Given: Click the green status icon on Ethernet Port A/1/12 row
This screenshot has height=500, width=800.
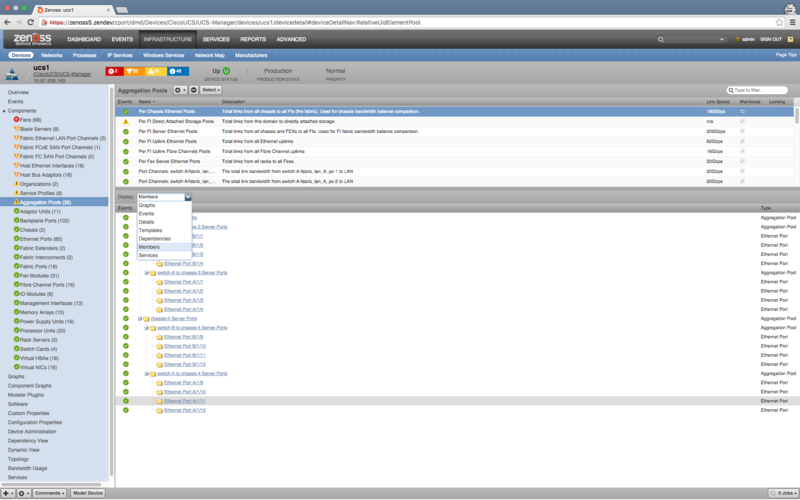Looking at the screenshot, I should point(126,410).
